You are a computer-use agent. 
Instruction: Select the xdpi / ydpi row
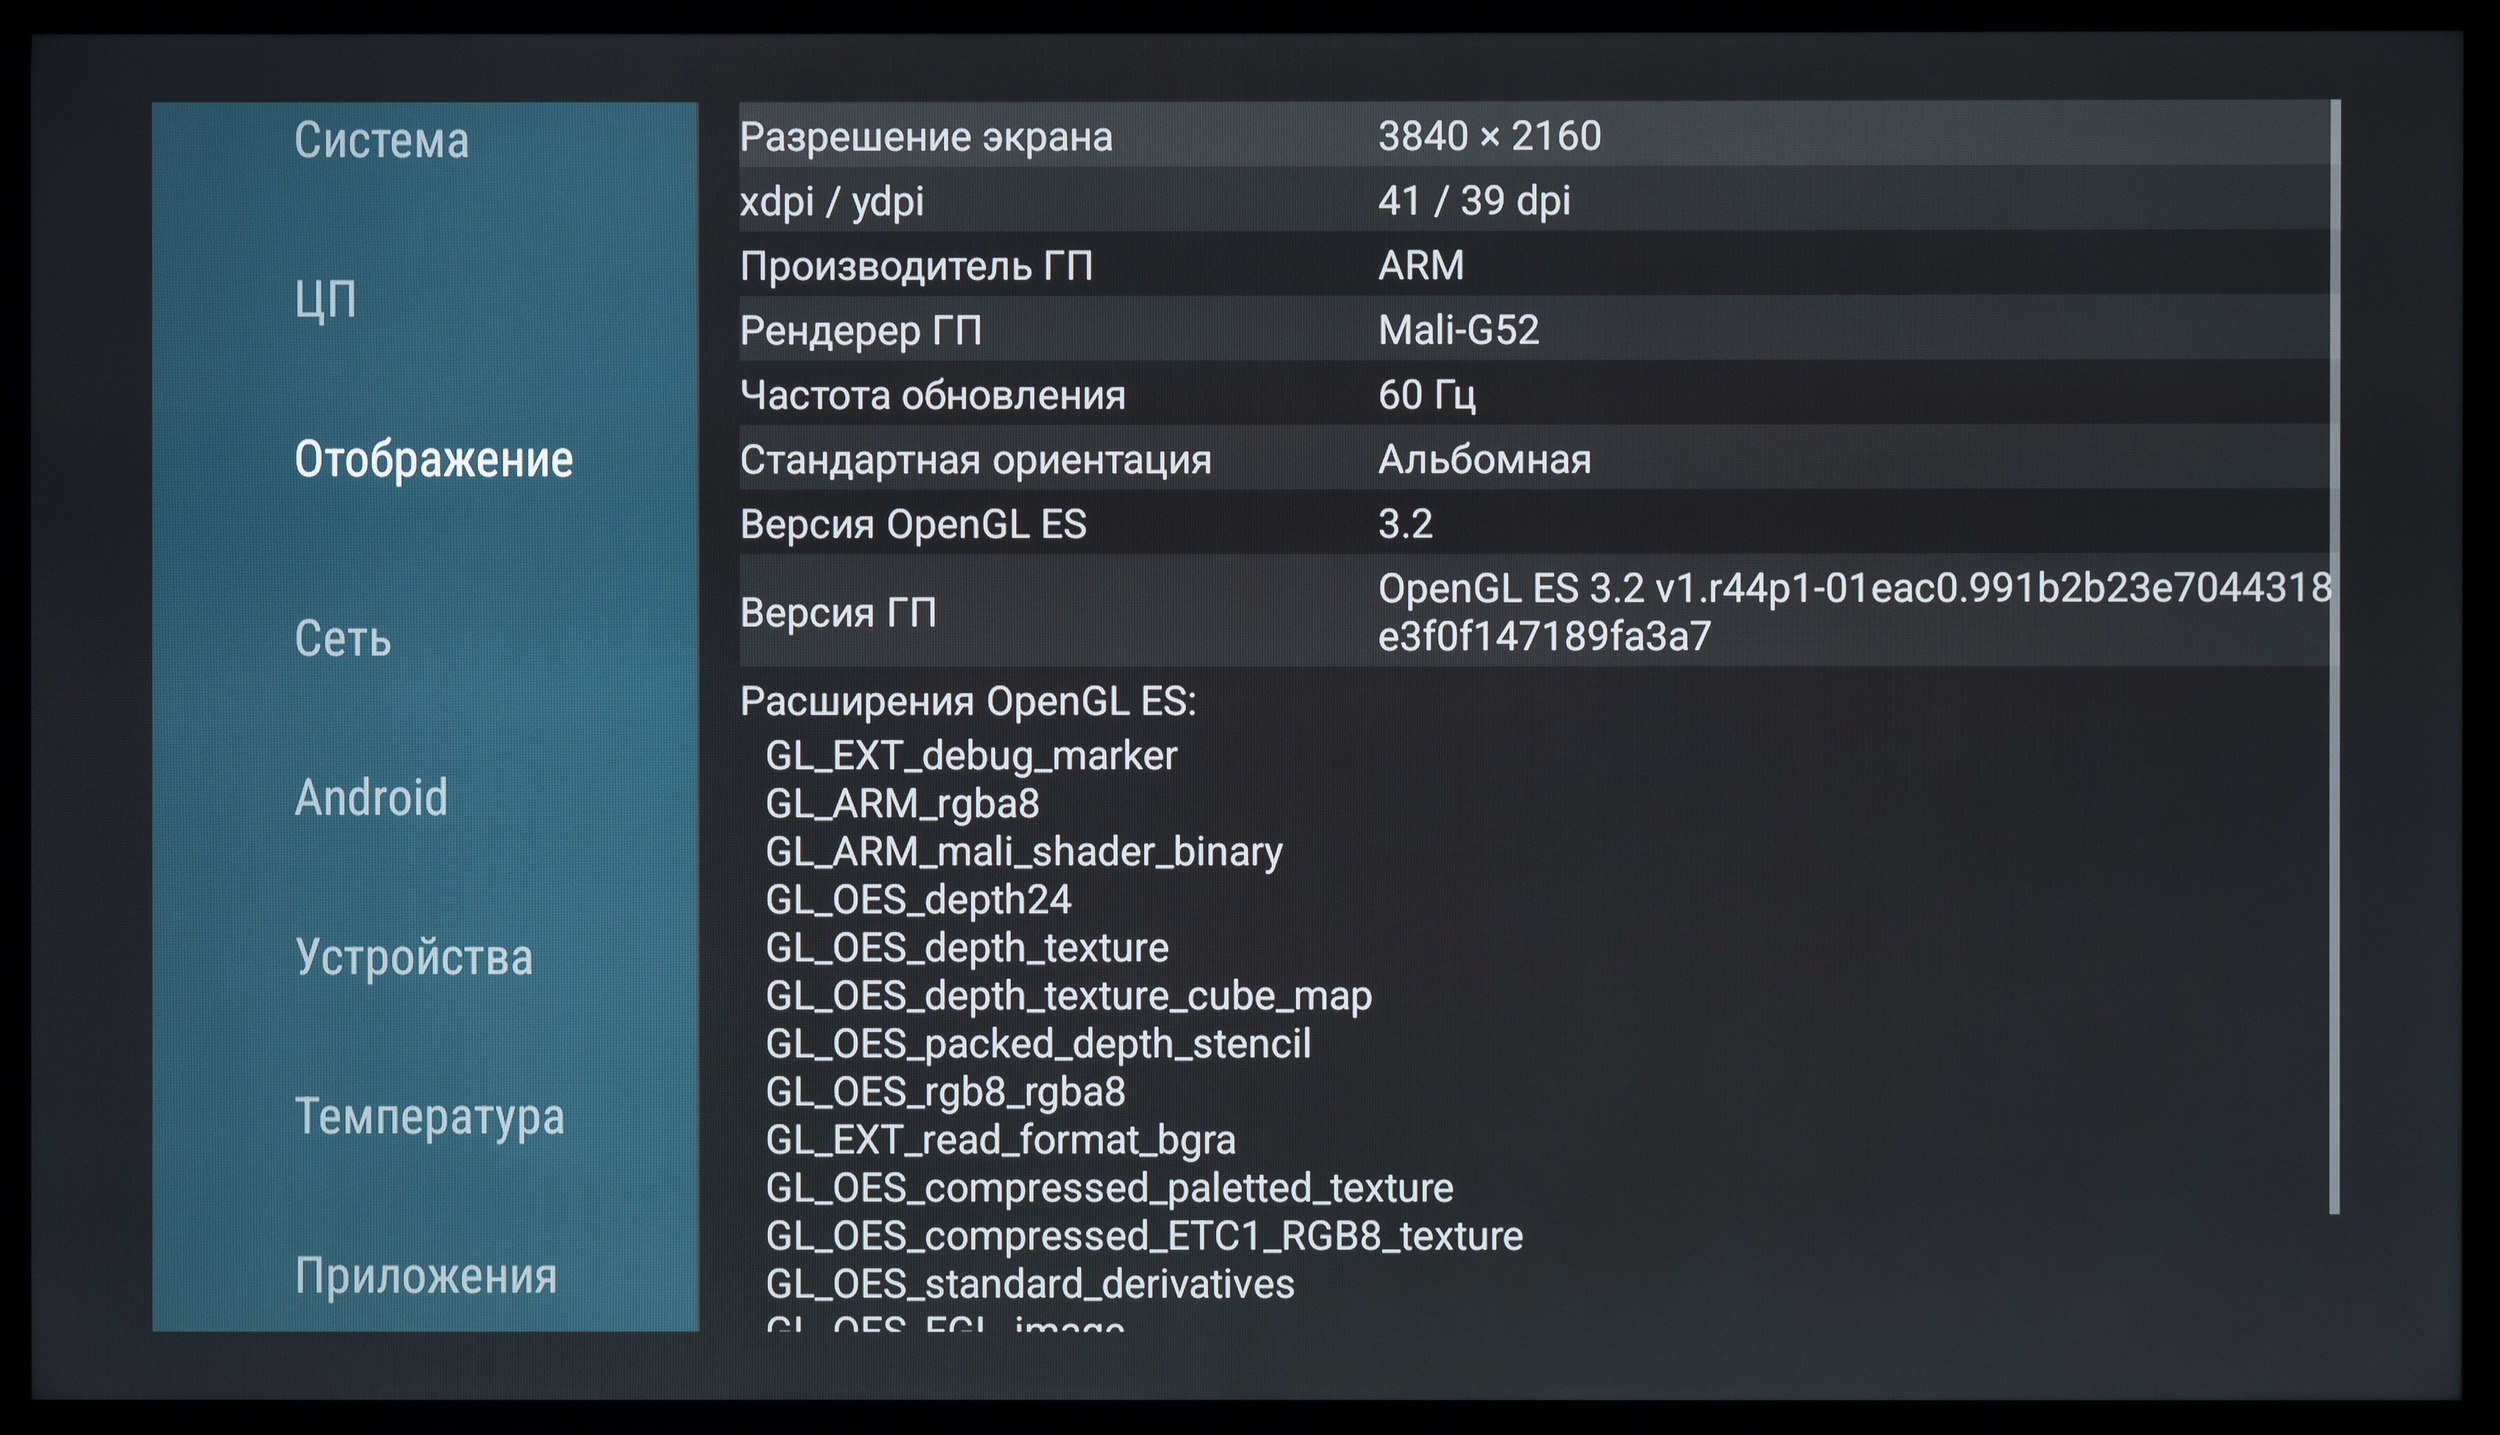click(1535, 201)
